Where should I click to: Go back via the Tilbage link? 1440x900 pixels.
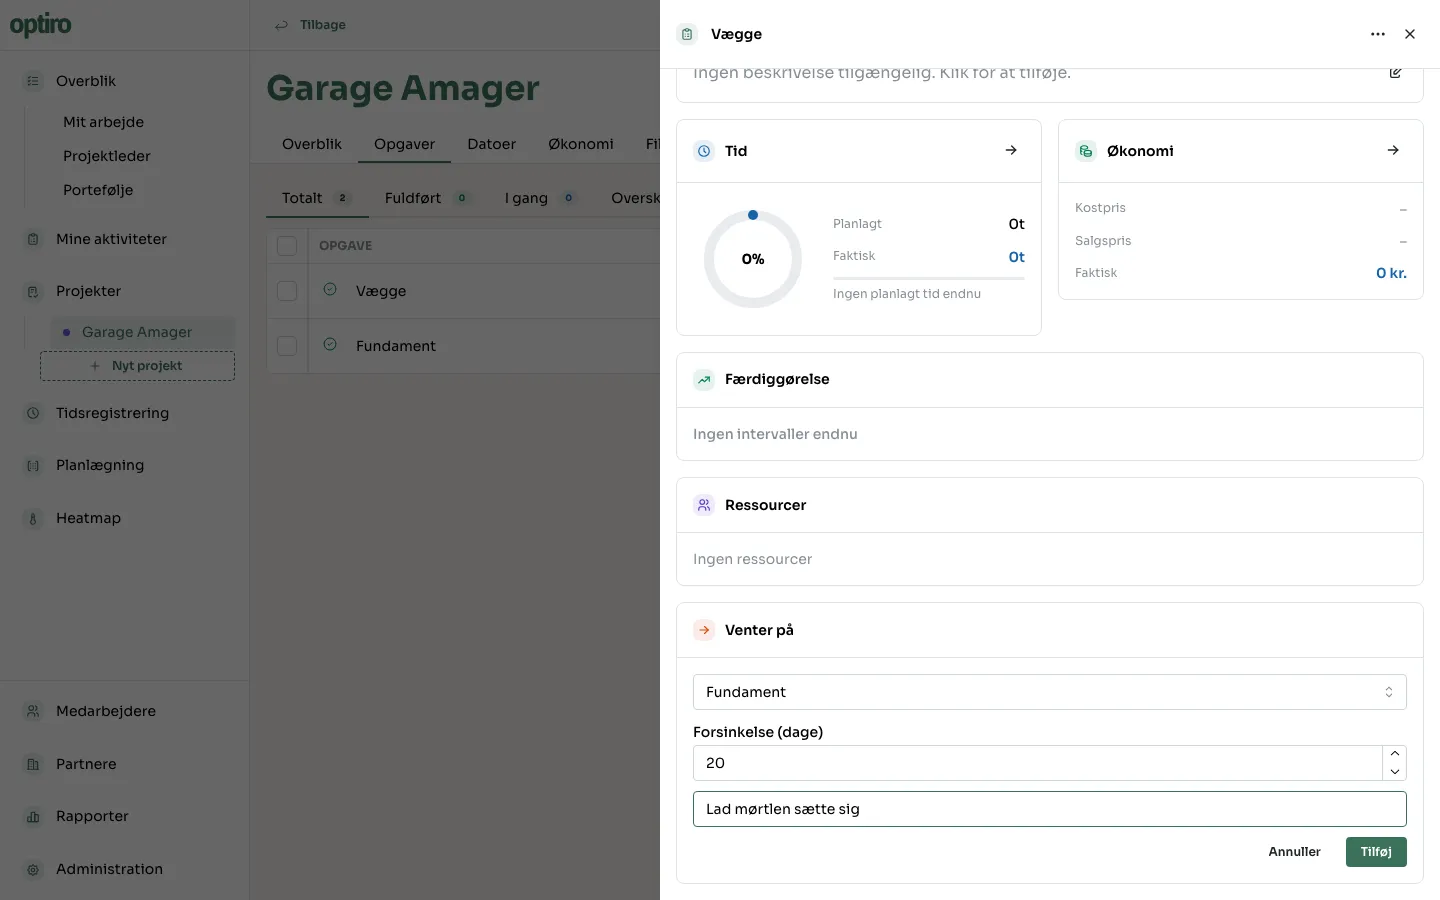(310, 25)
